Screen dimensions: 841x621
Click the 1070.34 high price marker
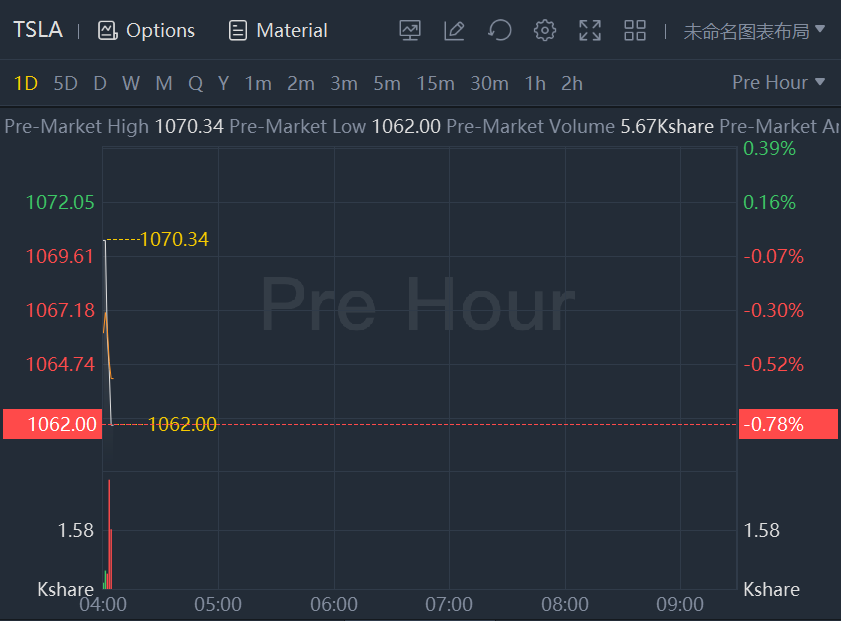click(174, 239)
